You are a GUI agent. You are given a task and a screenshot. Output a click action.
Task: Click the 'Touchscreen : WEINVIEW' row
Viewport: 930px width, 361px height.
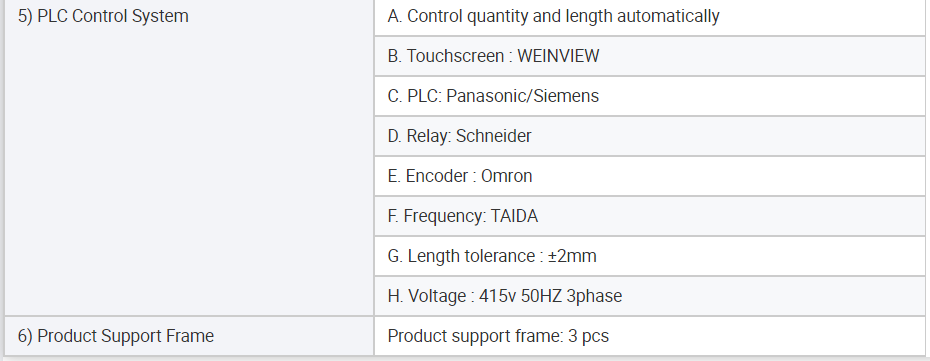point(650,56)
